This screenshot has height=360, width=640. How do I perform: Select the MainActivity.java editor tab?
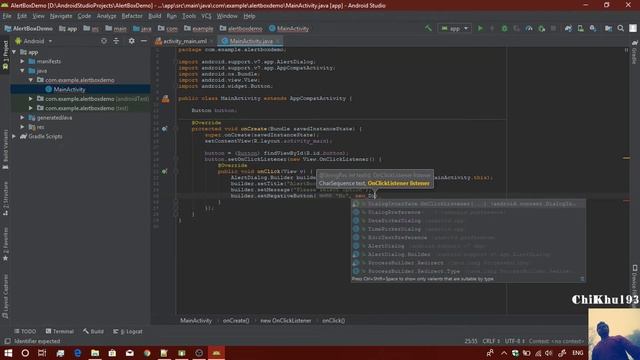pyautogui.click(x=250, y=41)
